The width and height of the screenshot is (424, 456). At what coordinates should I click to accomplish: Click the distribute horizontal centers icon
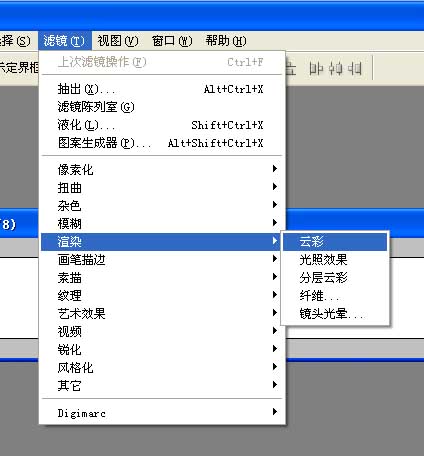[336, 68]
